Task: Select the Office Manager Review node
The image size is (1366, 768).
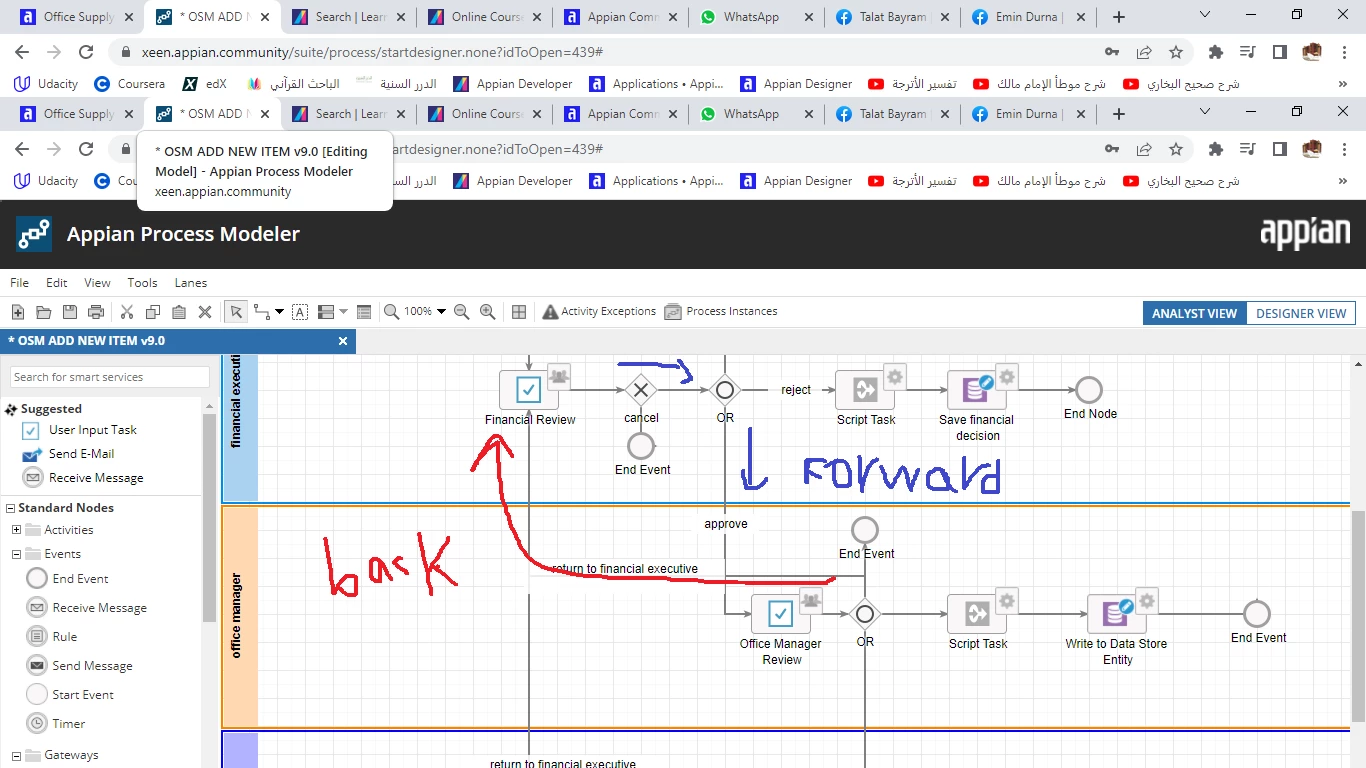Action: click(x=781, y=614)
